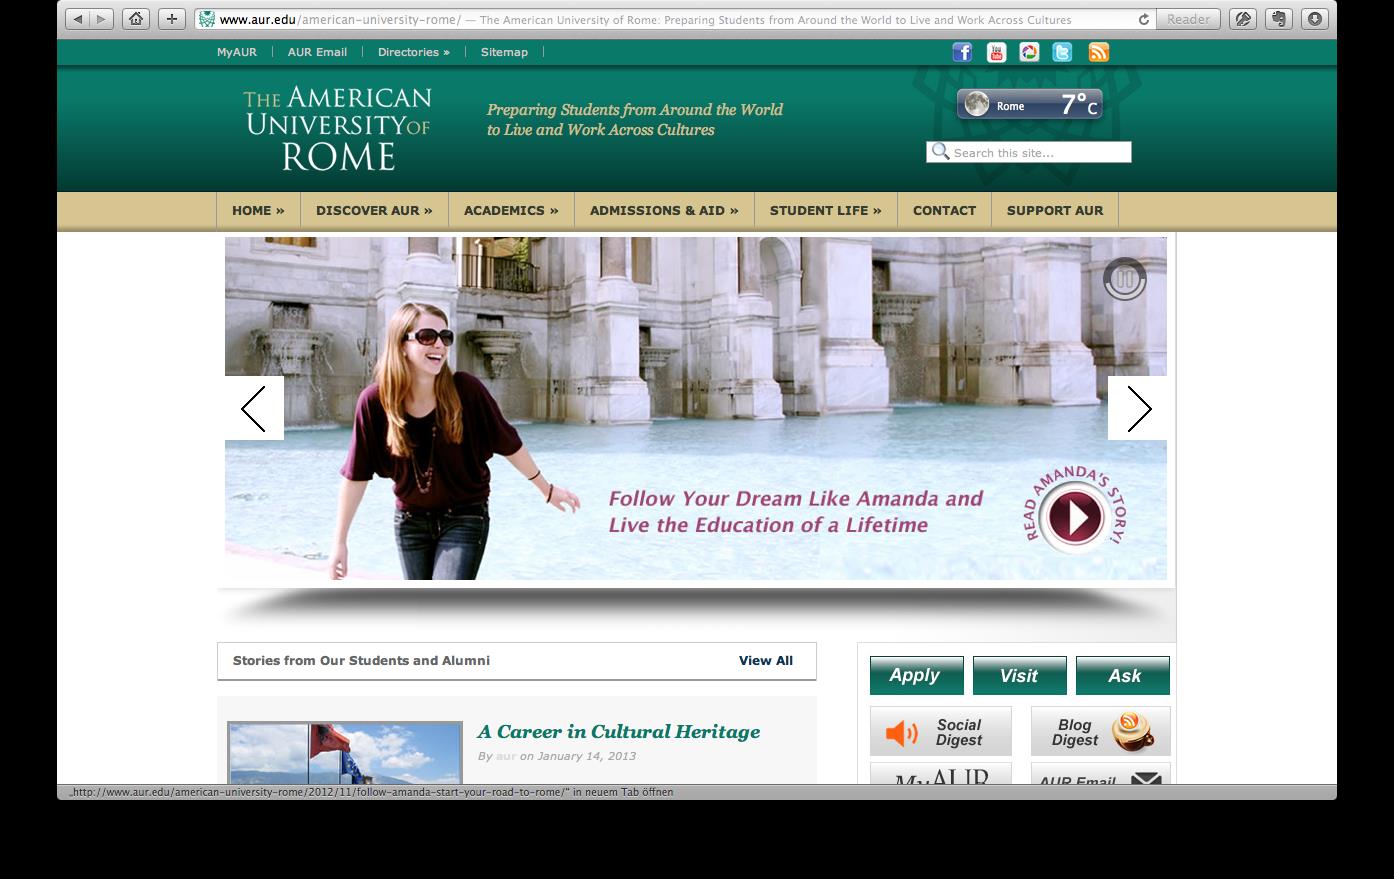Click View All stories link
This screenshot has height=879, width=1394.
coord(766,661)
